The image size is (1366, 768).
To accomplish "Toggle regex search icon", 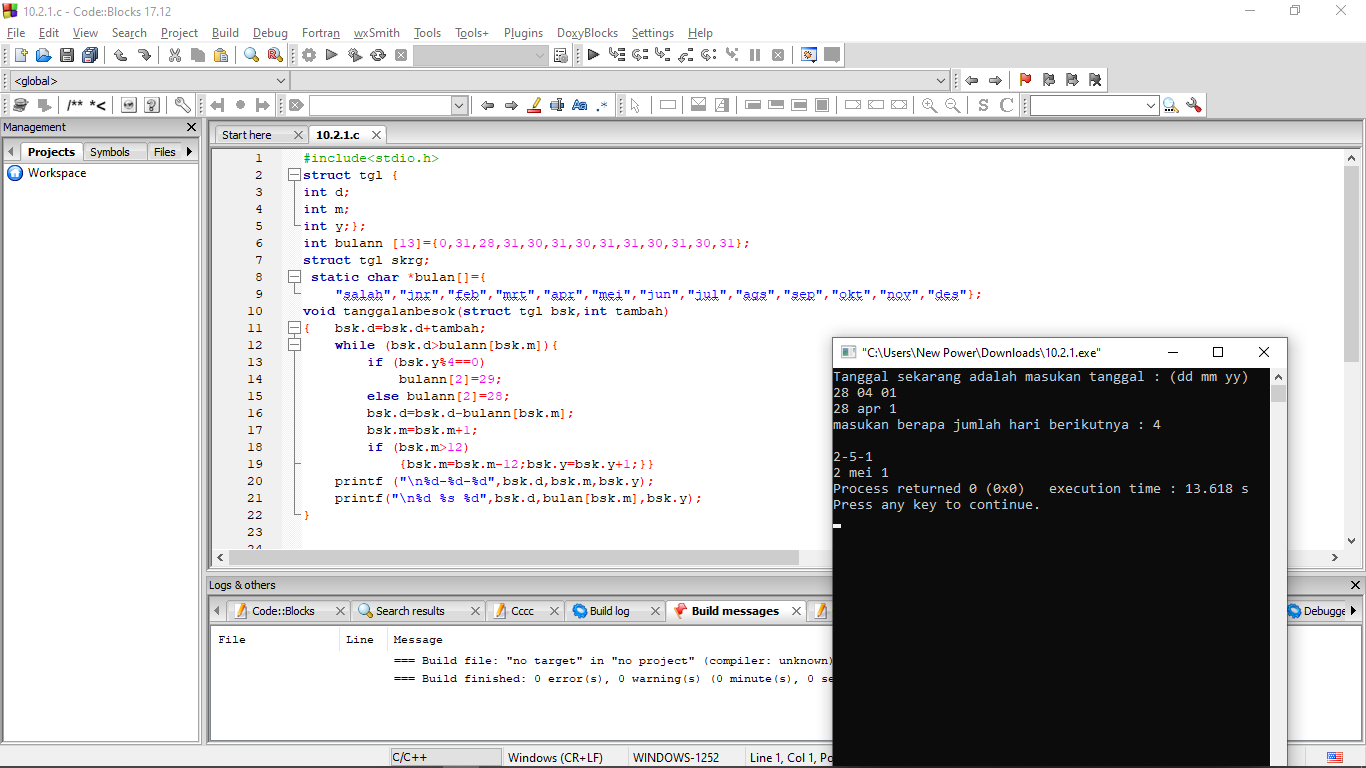I will click(603, 105).
